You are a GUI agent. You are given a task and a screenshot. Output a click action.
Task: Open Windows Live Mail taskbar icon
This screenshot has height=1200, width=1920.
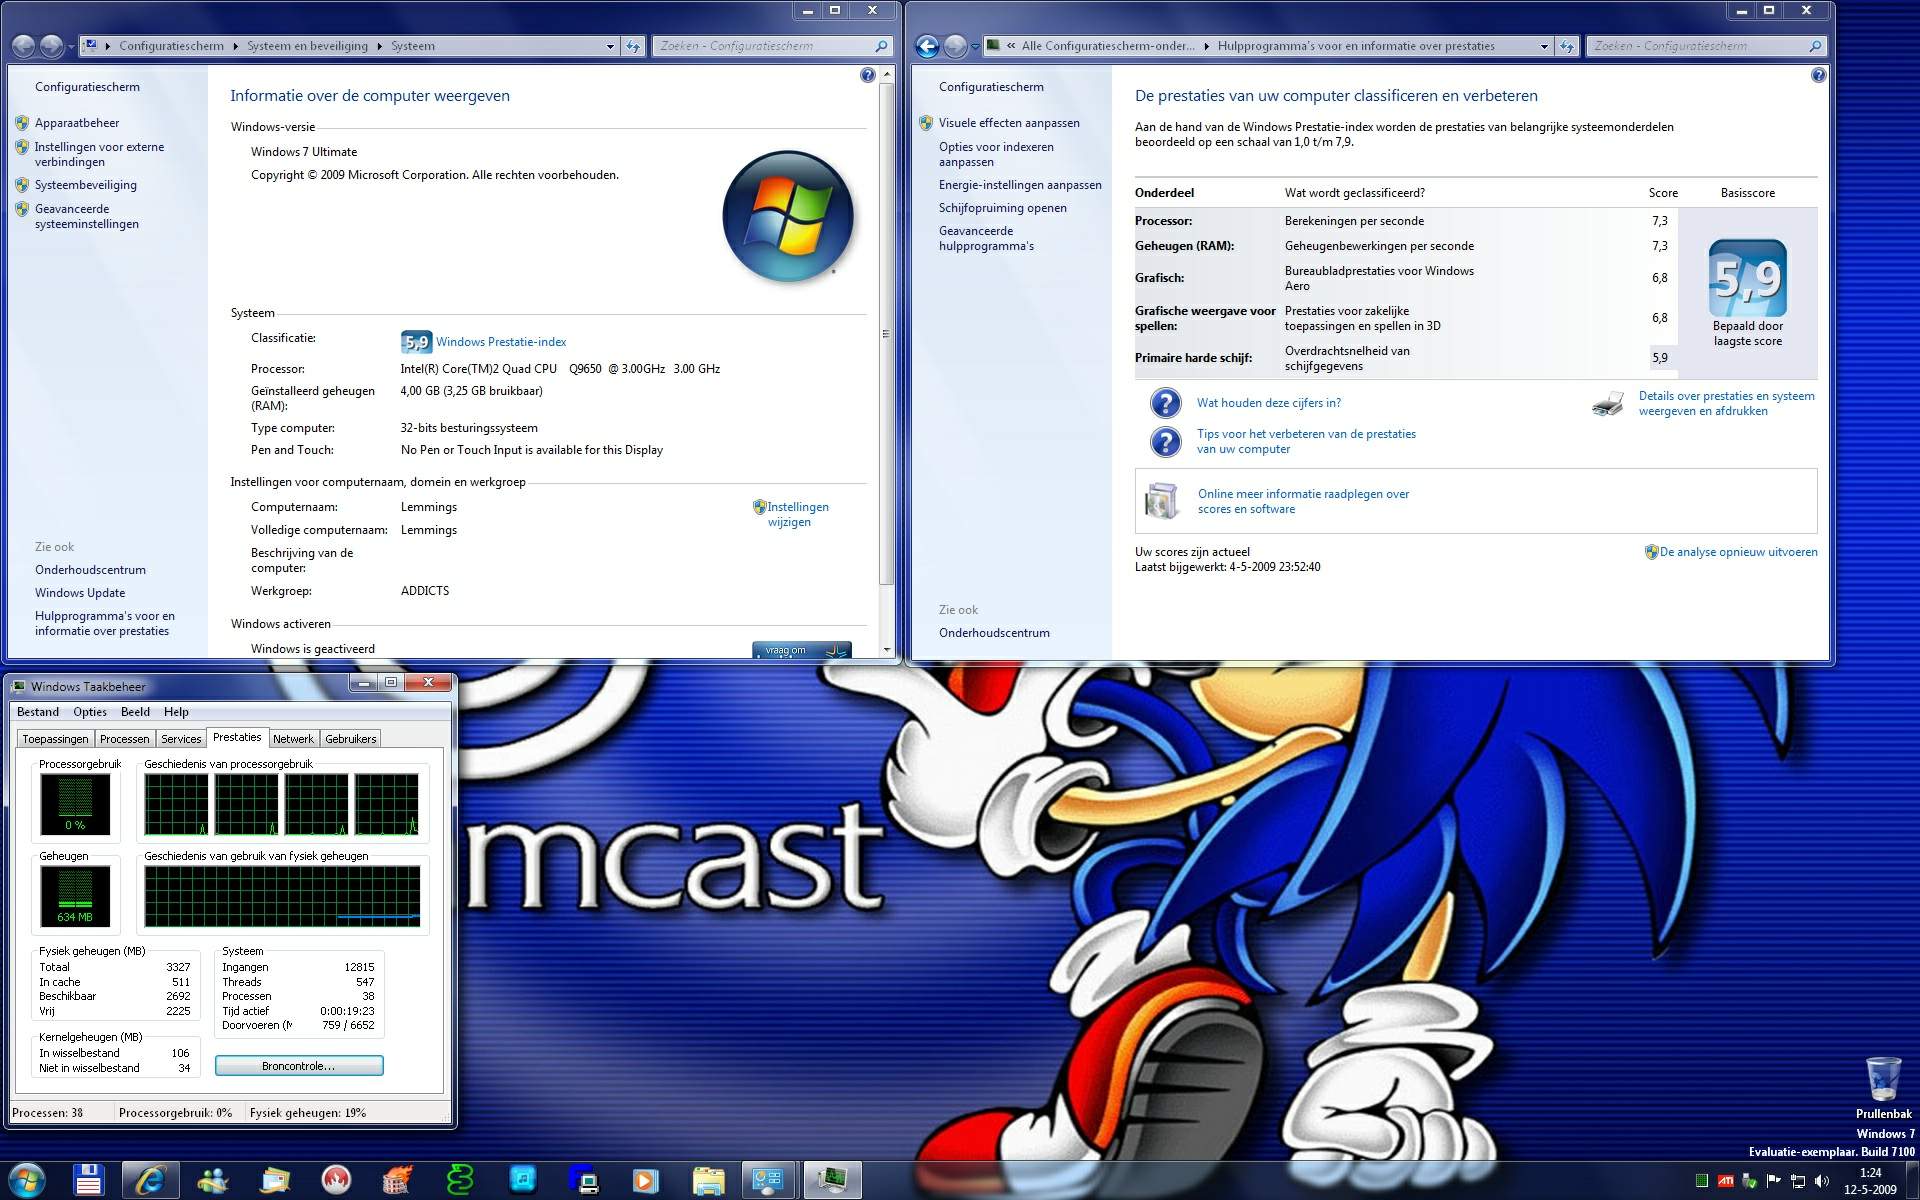pyautogui.click(x=275, y=1180)
